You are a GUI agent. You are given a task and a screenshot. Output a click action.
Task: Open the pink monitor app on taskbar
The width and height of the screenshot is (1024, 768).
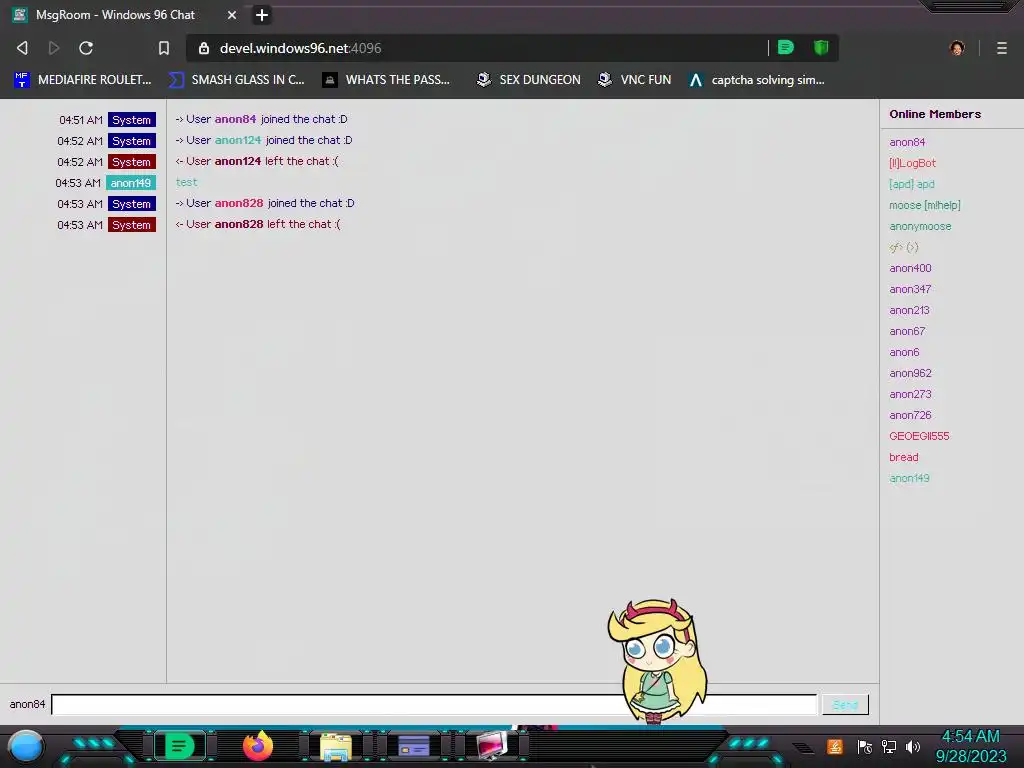(491, 746)
